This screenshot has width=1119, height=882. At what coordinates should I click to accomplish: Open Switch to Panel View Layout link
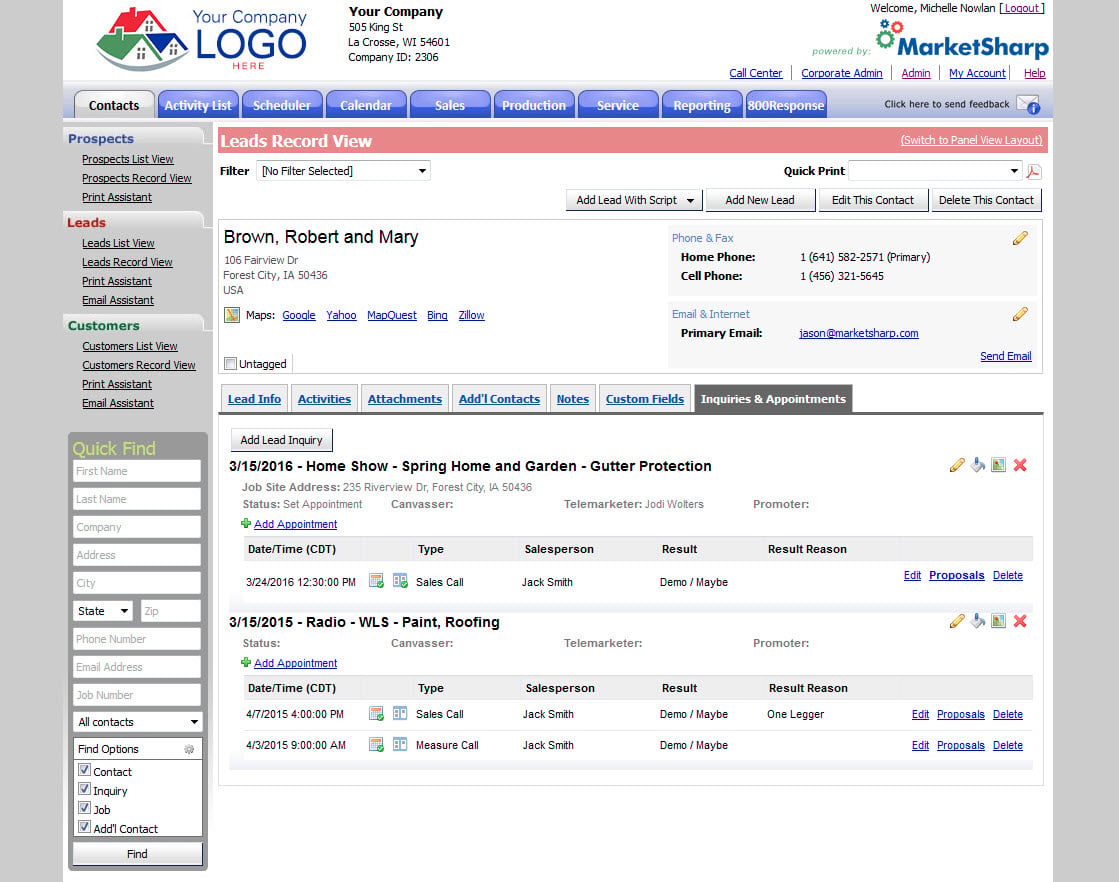(x=971, y=140)
